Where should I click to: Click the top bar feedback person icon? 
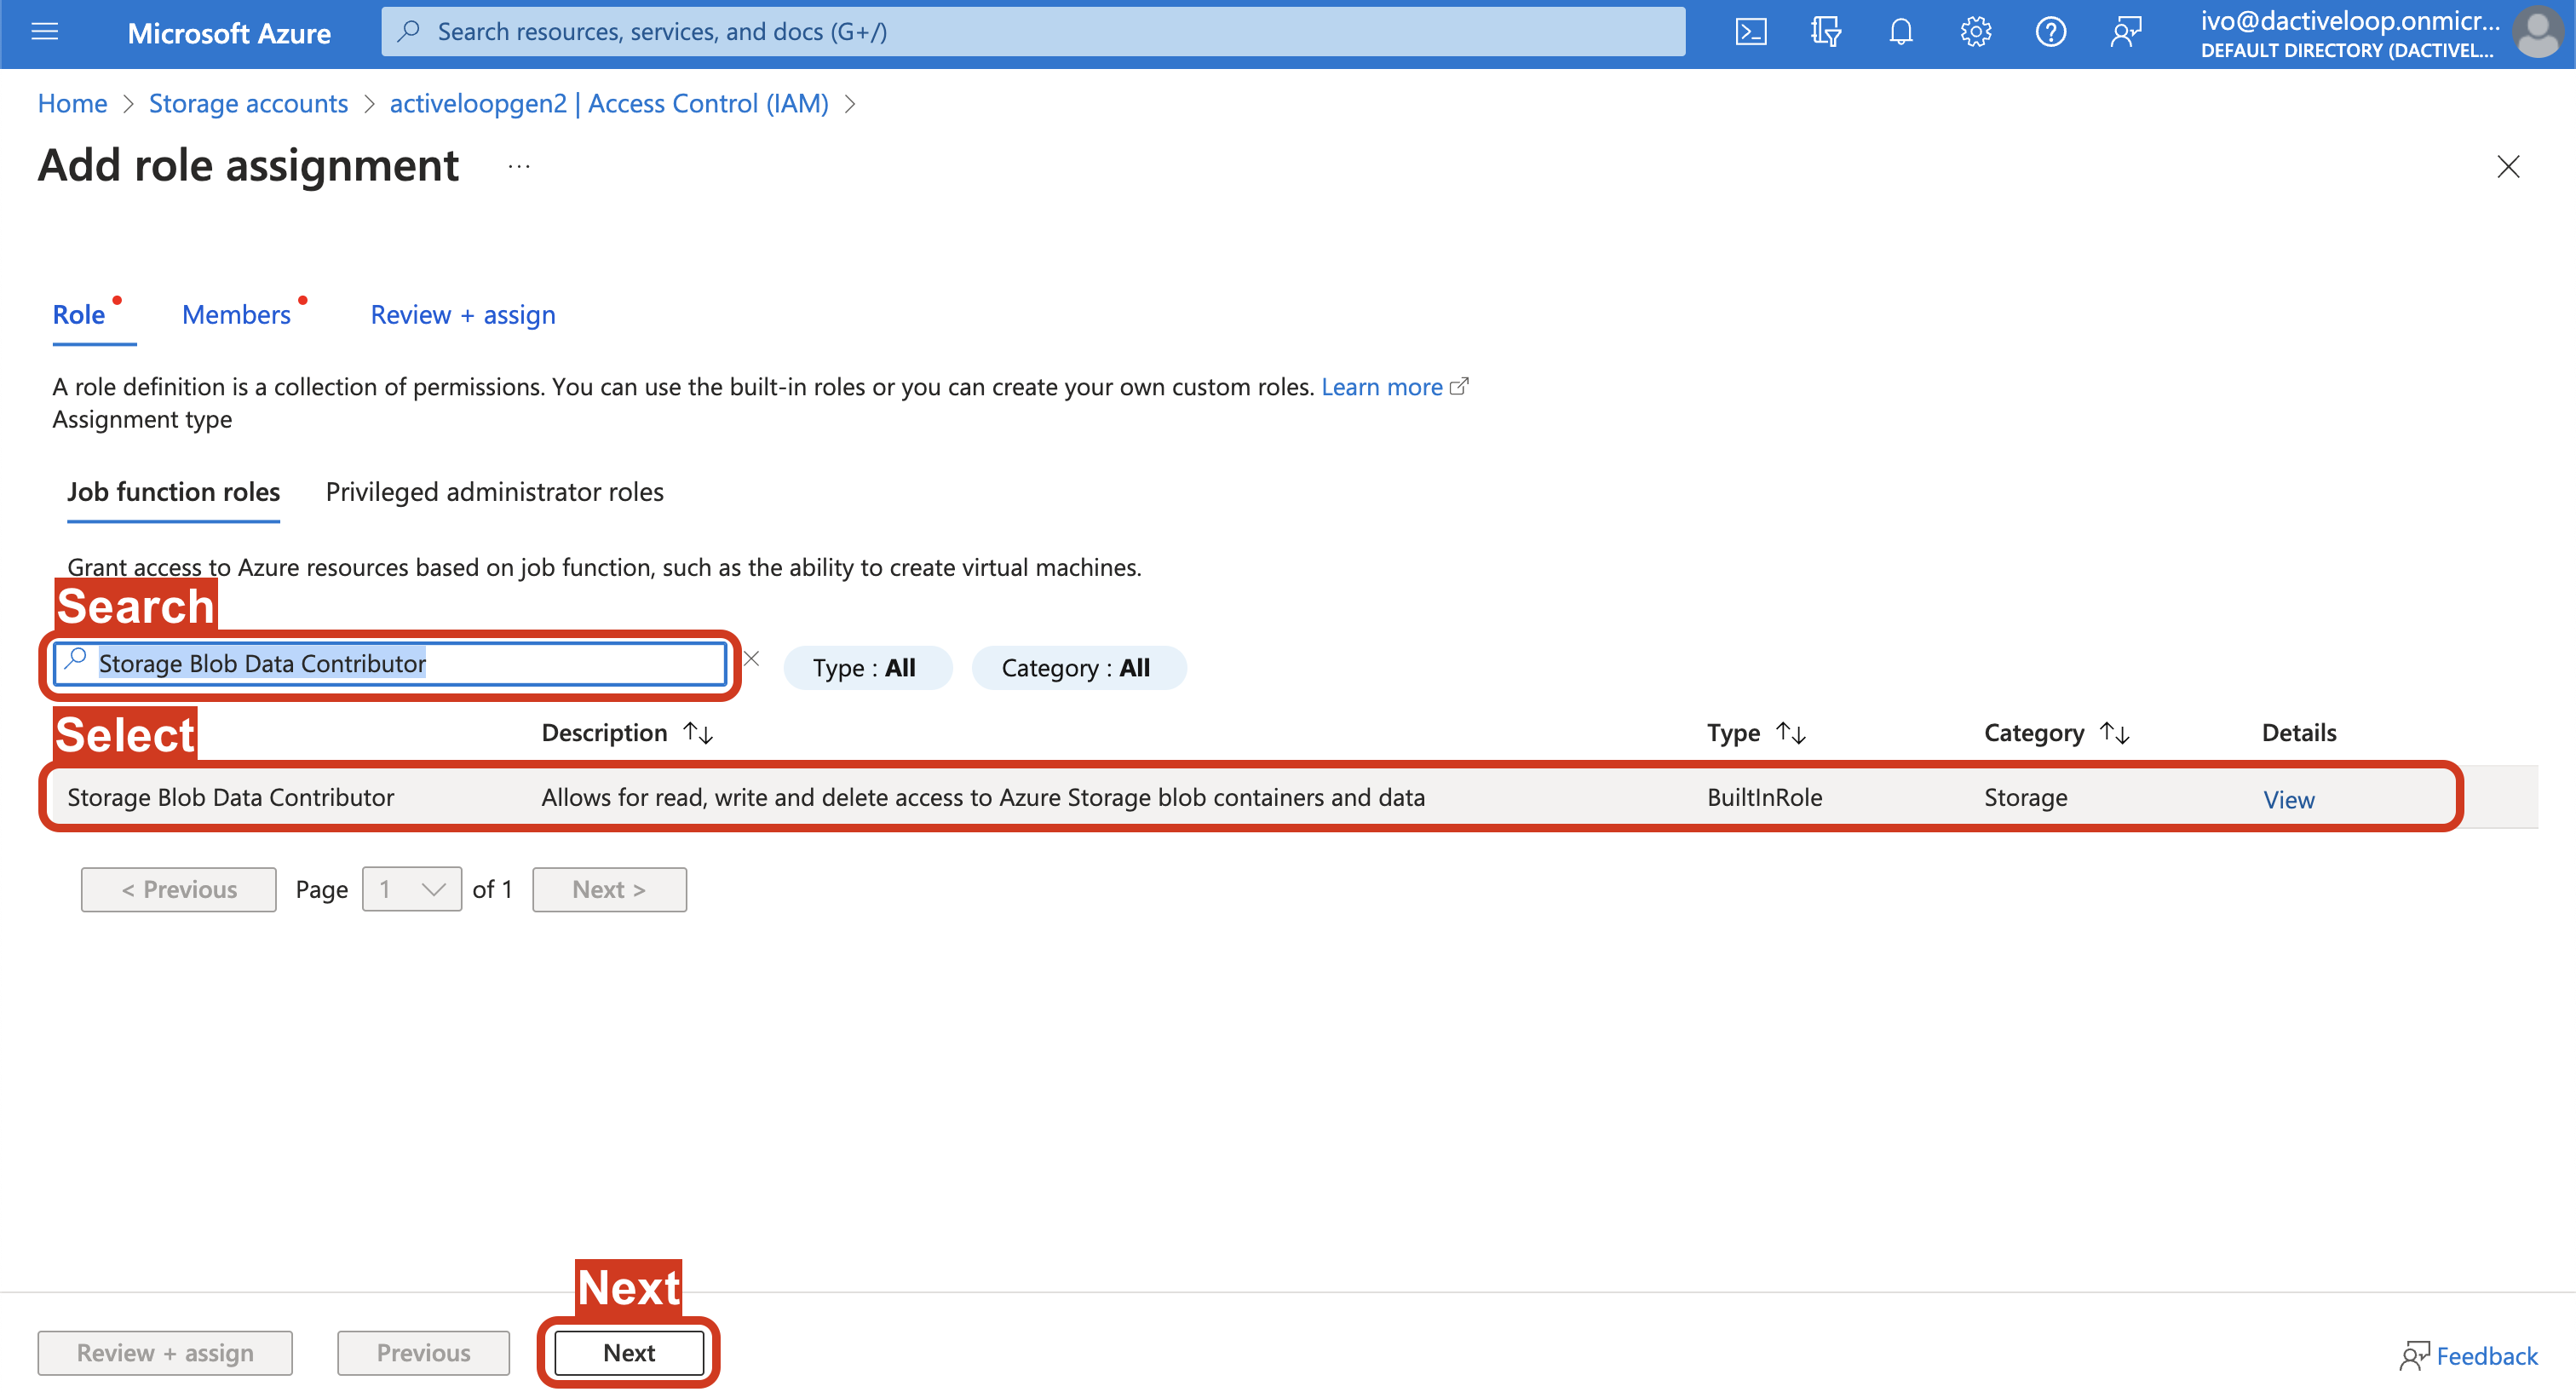(2125, 32)
